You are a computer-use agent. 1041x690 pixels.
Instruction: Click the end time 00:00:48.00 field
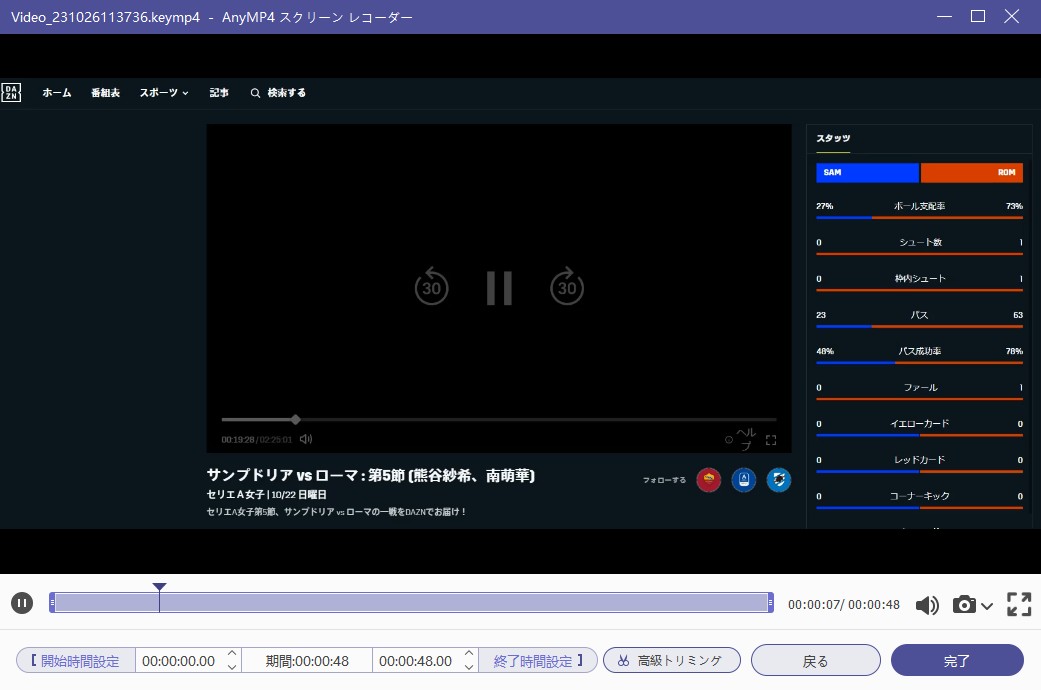415,661
